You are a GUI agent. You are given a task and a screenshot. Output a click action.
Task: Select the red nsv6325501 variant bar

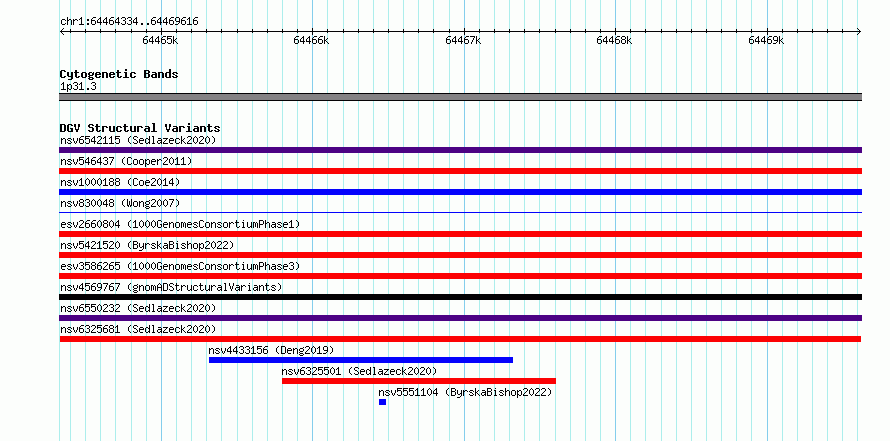419,381
